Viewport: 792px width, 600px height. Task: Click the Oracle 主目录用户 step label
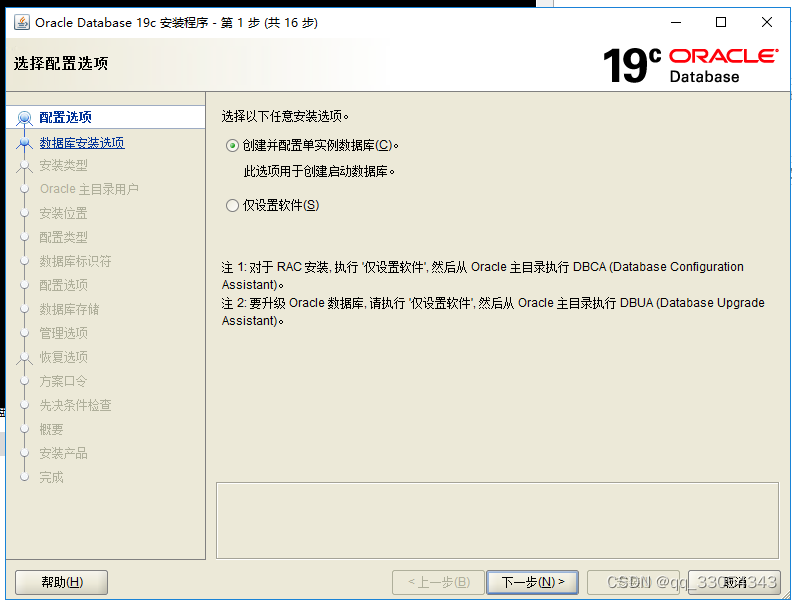coord(89,189)
